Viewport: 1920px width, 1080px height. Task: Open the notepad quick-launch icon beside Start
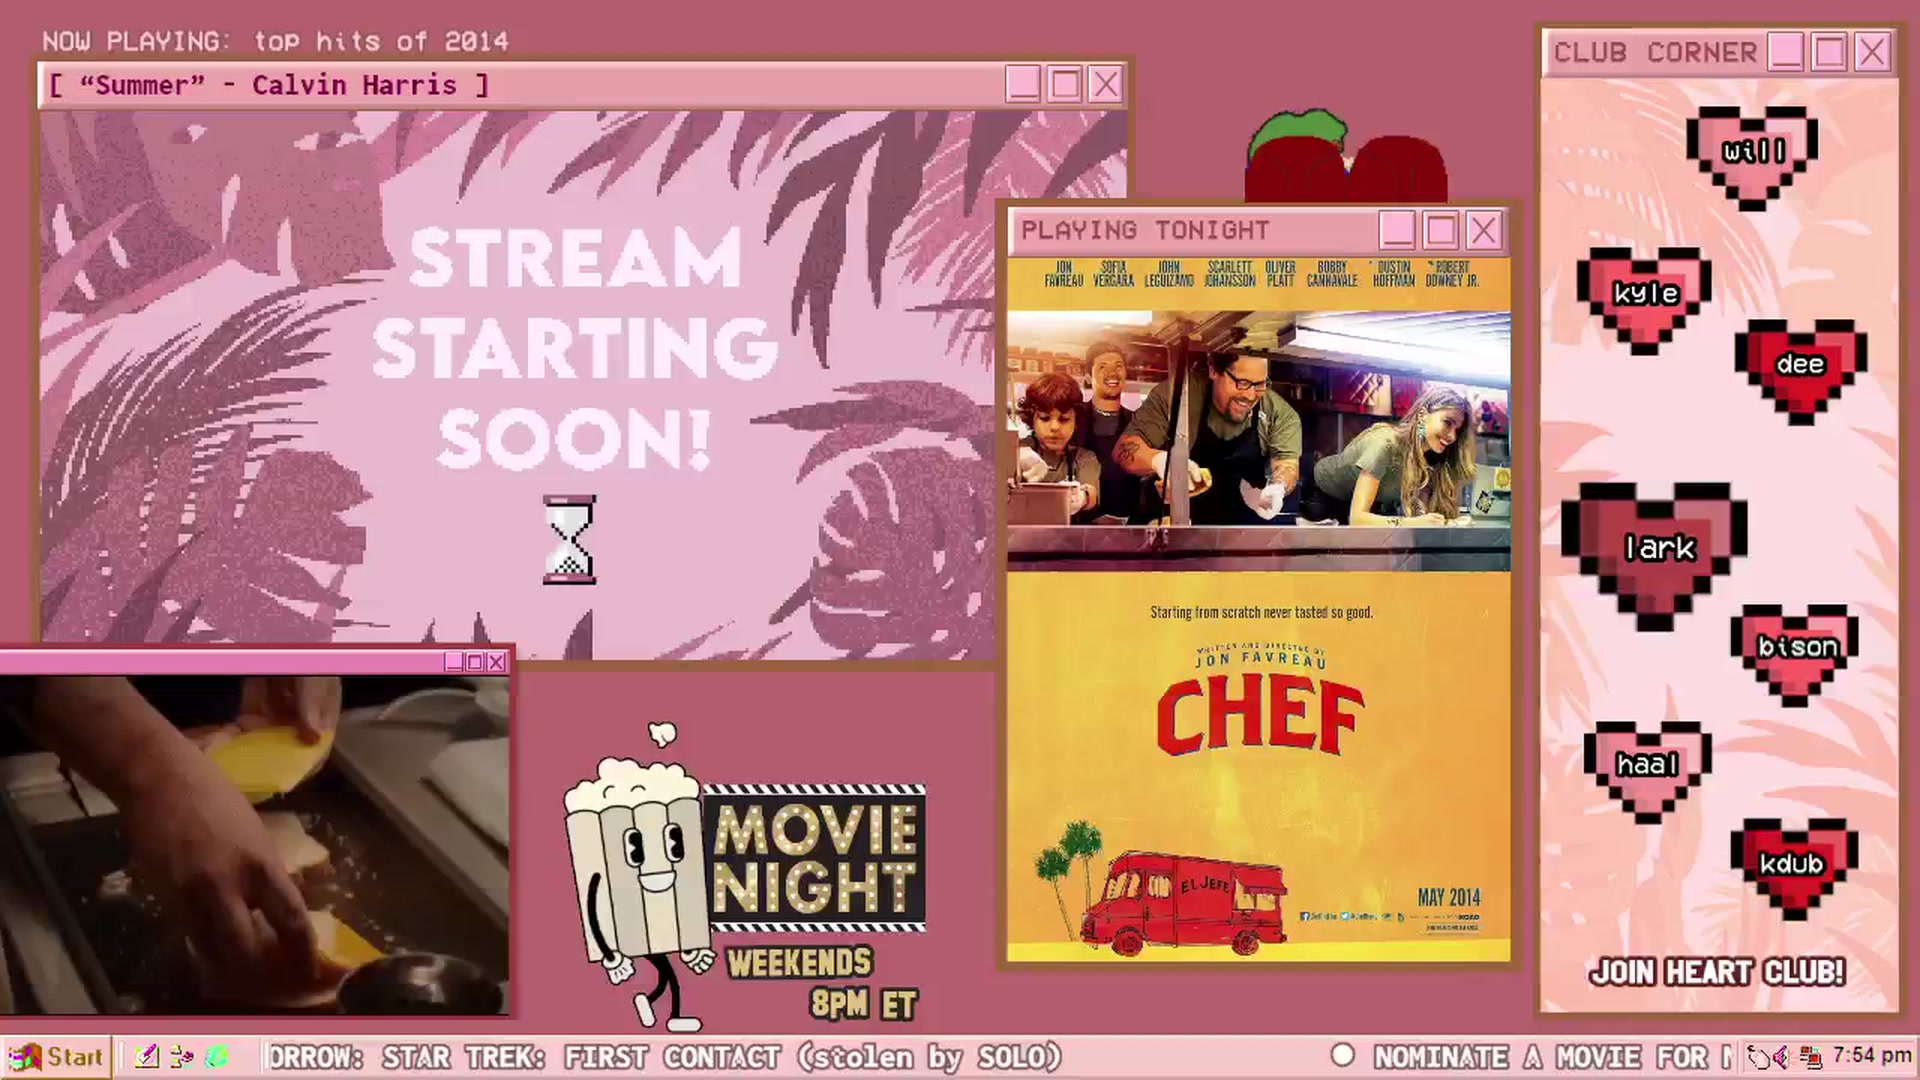[147, 1057]
